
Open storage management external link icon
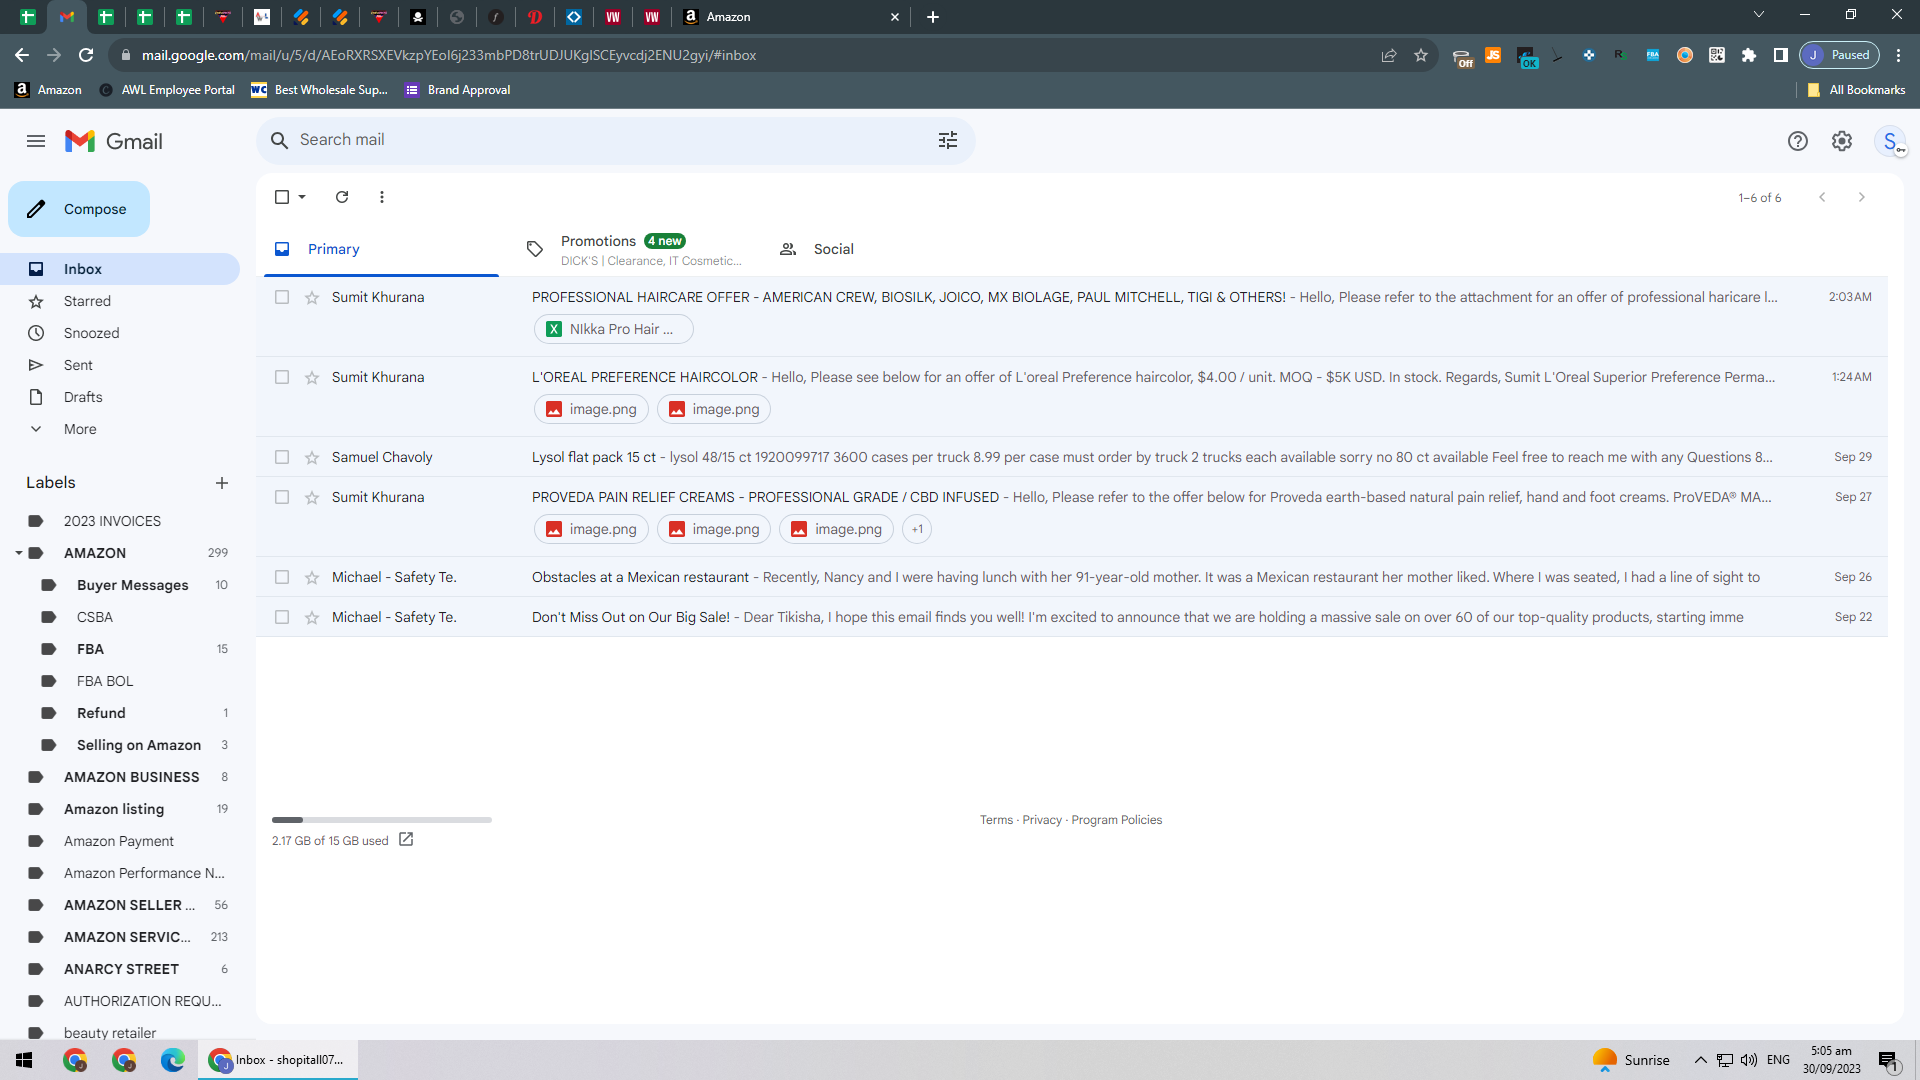tap(406, 840)
